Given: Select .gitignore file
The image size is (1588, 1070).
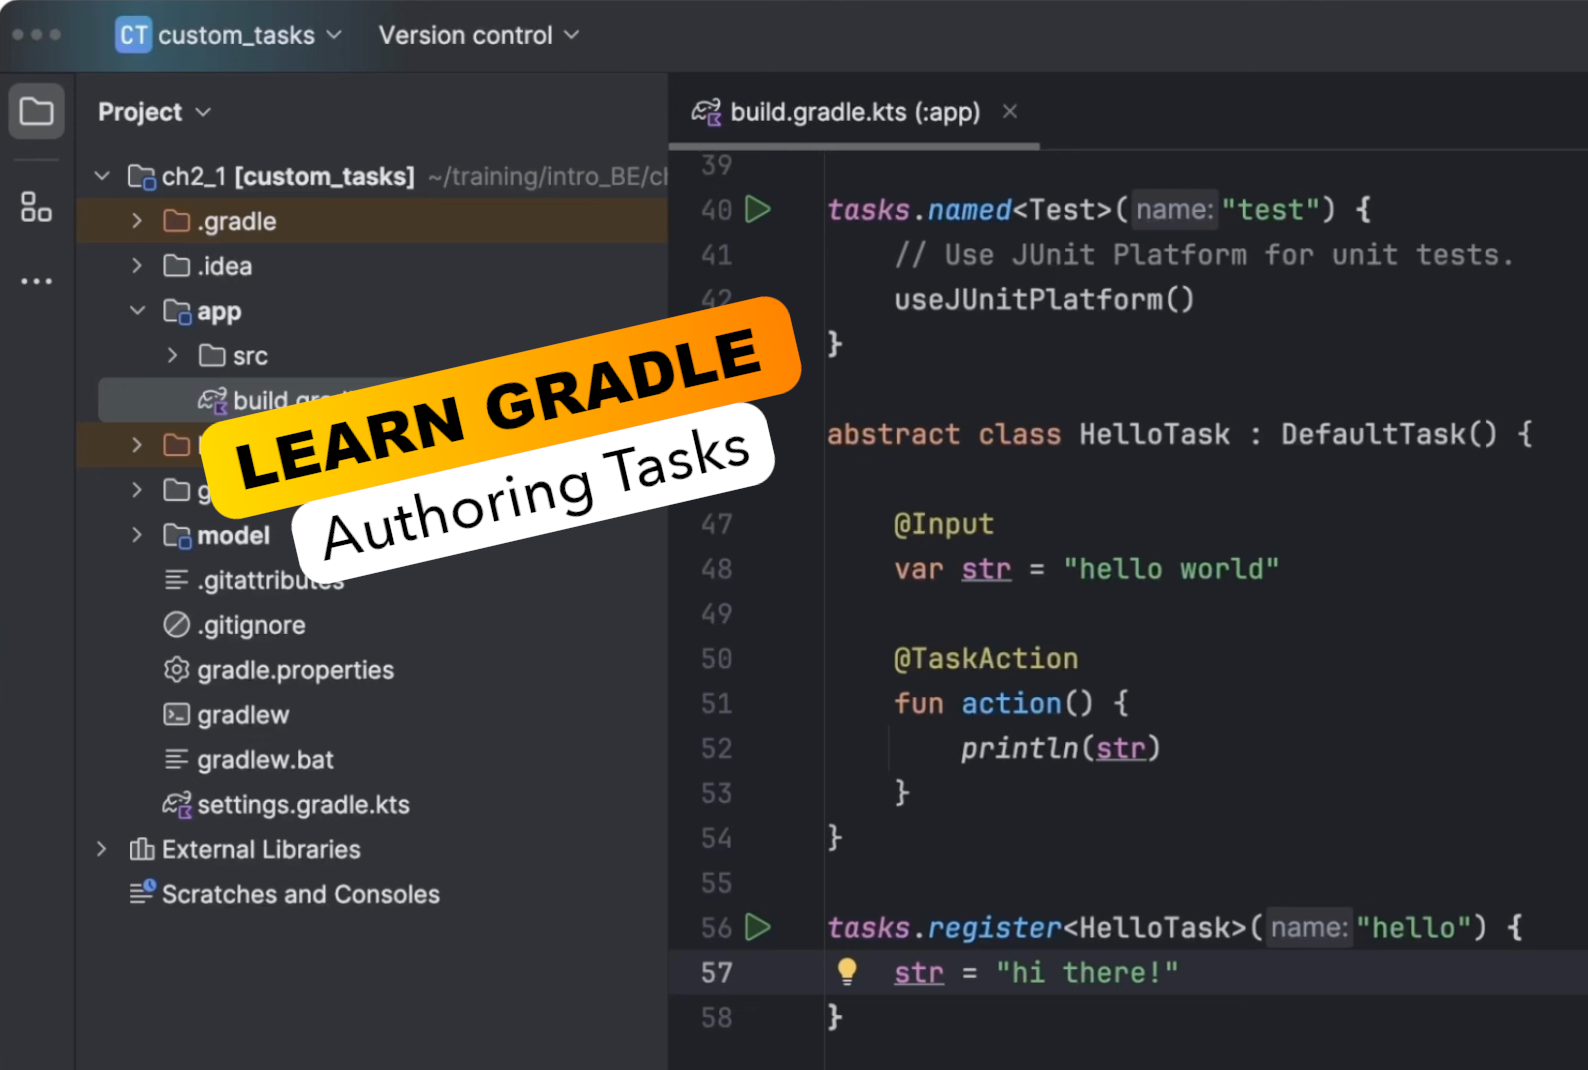Looking at the screenshot, I should pyautogui.click(x=251, y=626).
